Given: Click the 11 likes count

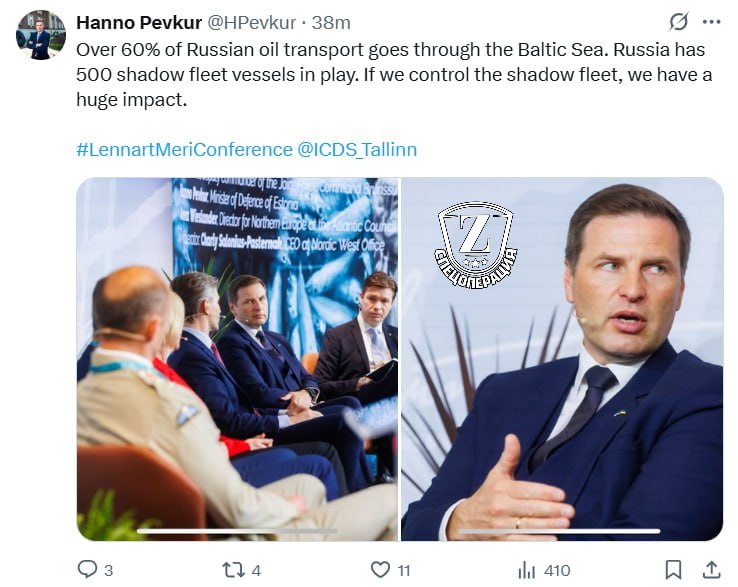Looking at the screenshot, I should tap(403, 570).
